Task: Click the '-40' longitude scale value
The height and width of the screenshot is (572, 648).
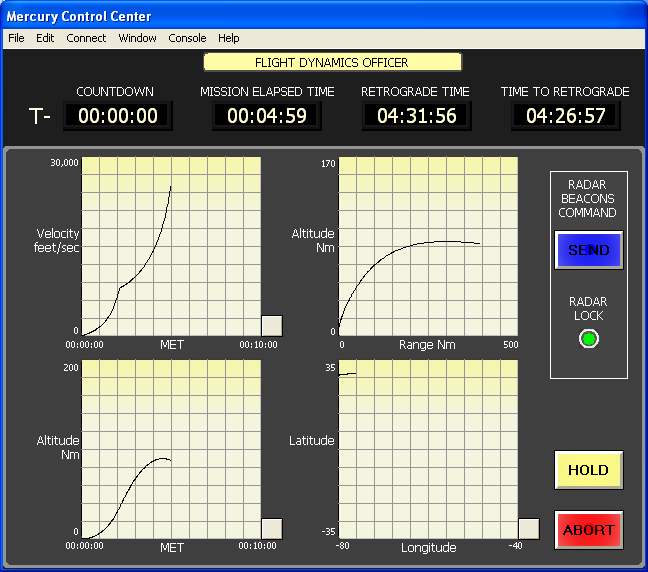Action: [x=515, y=546]
